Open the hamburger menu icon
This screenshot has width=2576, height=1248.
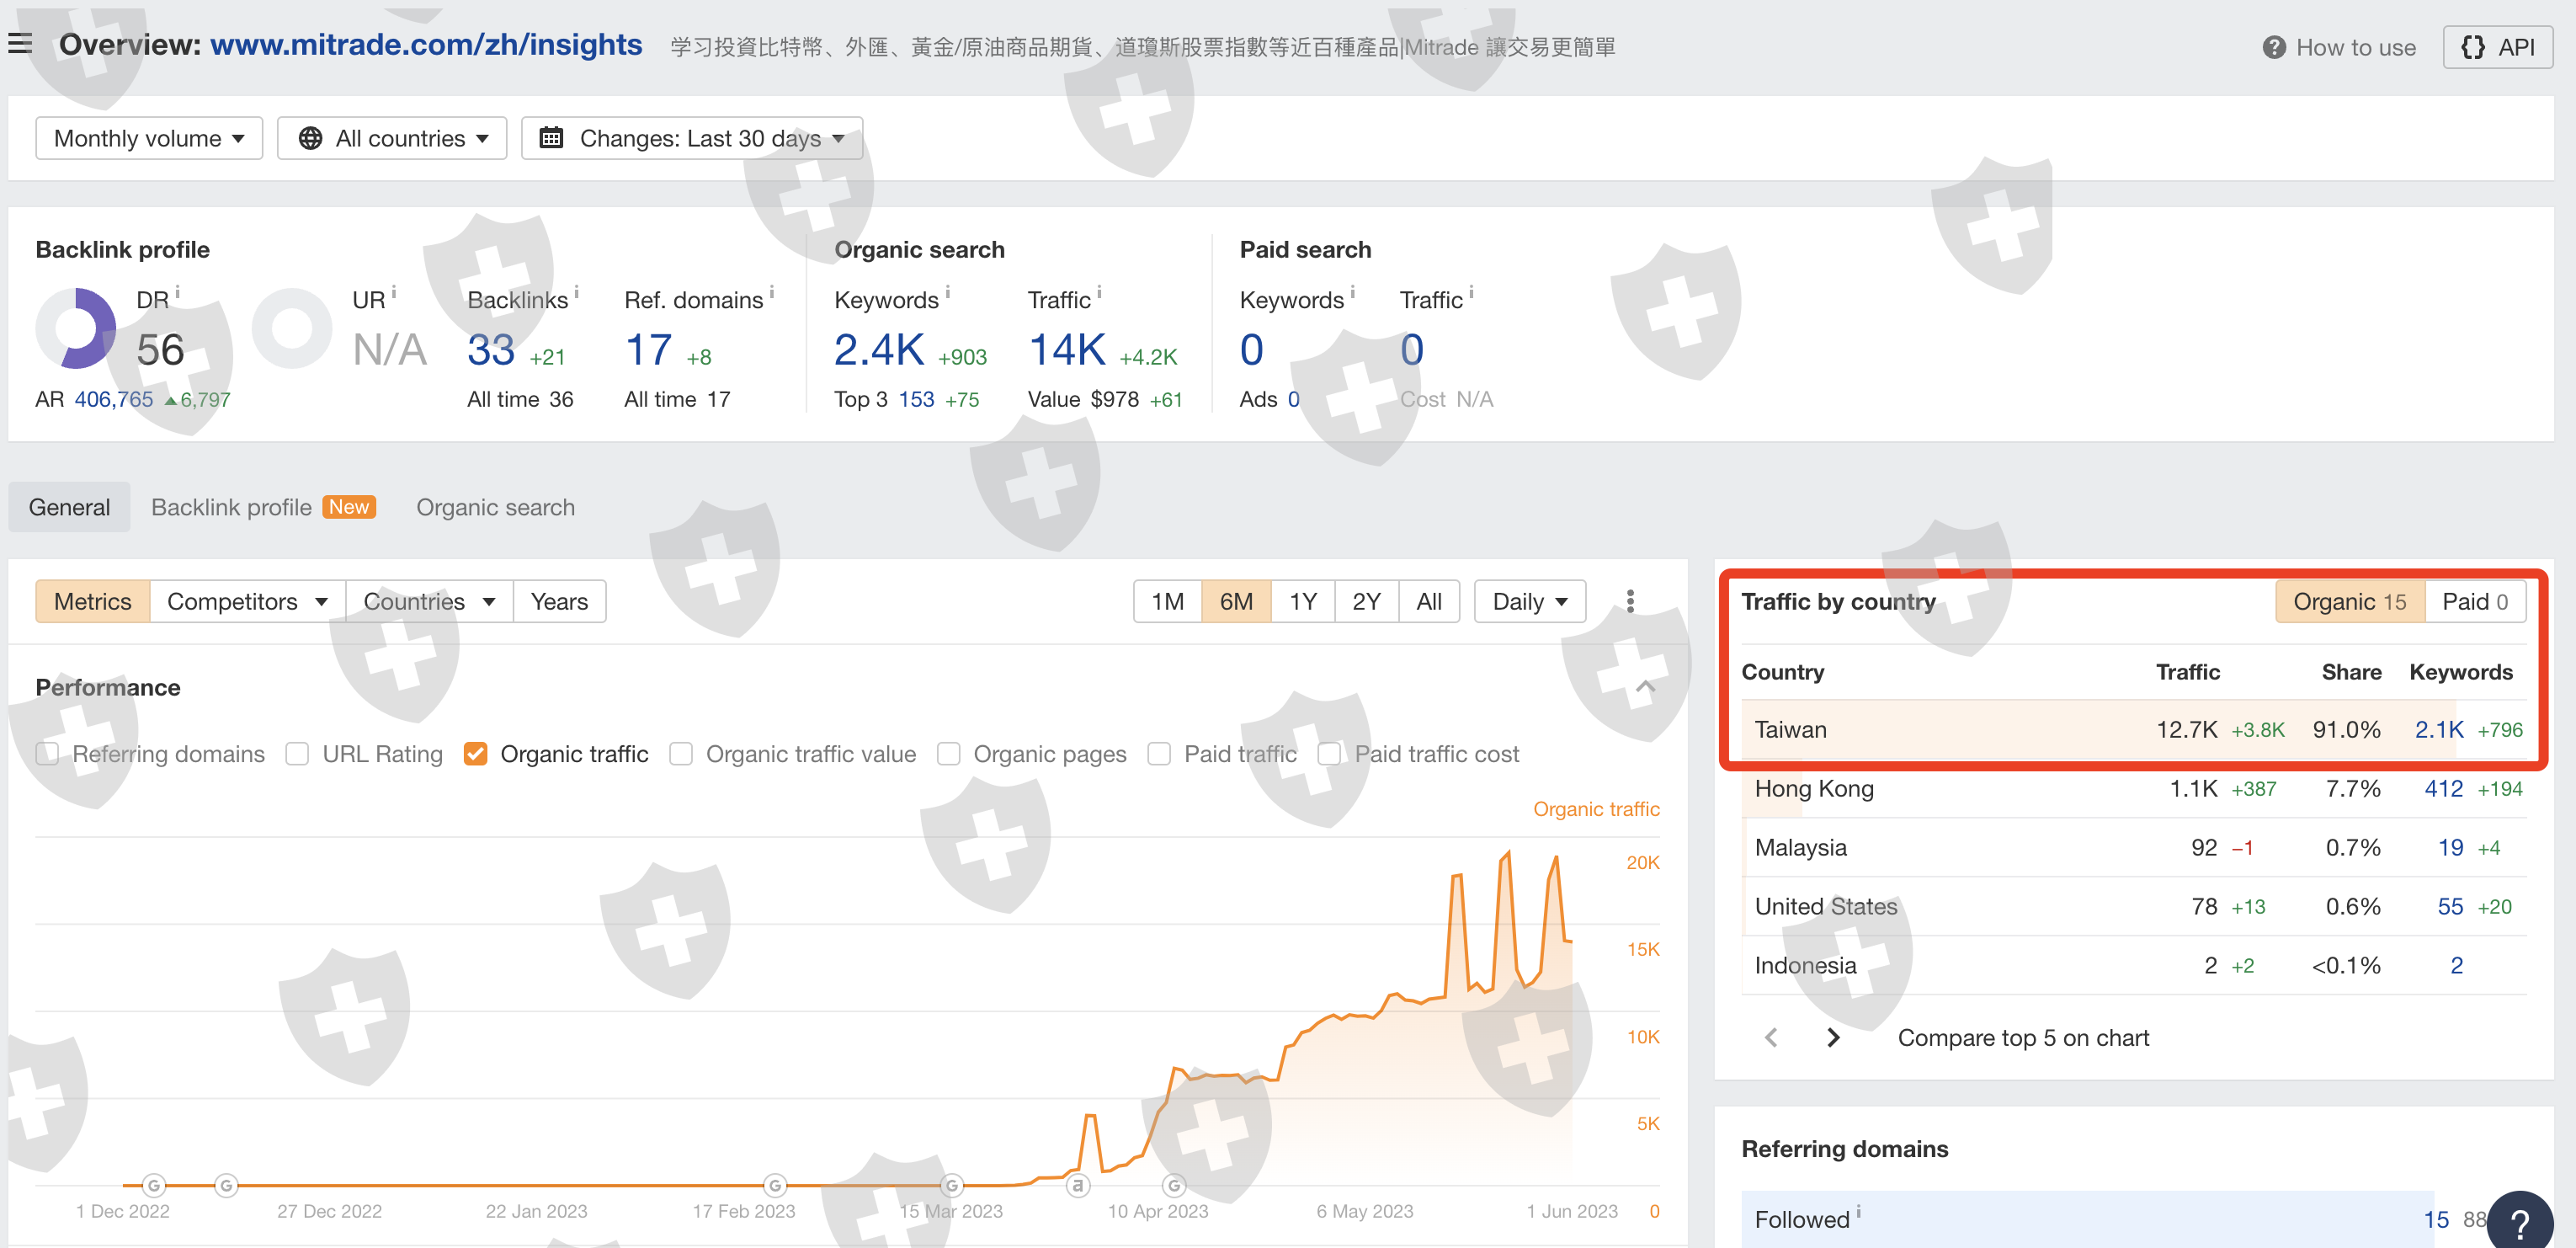click(x=20, y=44)
